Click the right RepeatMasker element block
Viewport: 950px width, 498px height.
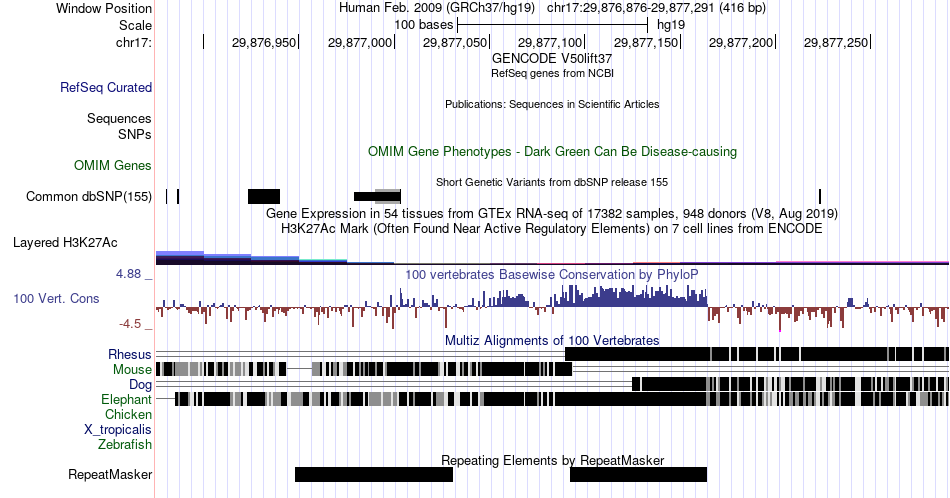click(x=639, y=474)
